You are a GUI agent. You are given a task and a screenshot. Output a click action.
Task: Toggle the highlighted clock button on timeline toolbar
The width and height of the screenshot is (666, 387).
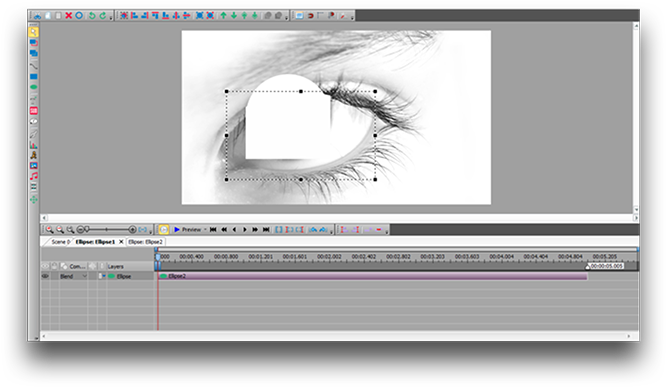pyautogui.click(x=164, y=230)
